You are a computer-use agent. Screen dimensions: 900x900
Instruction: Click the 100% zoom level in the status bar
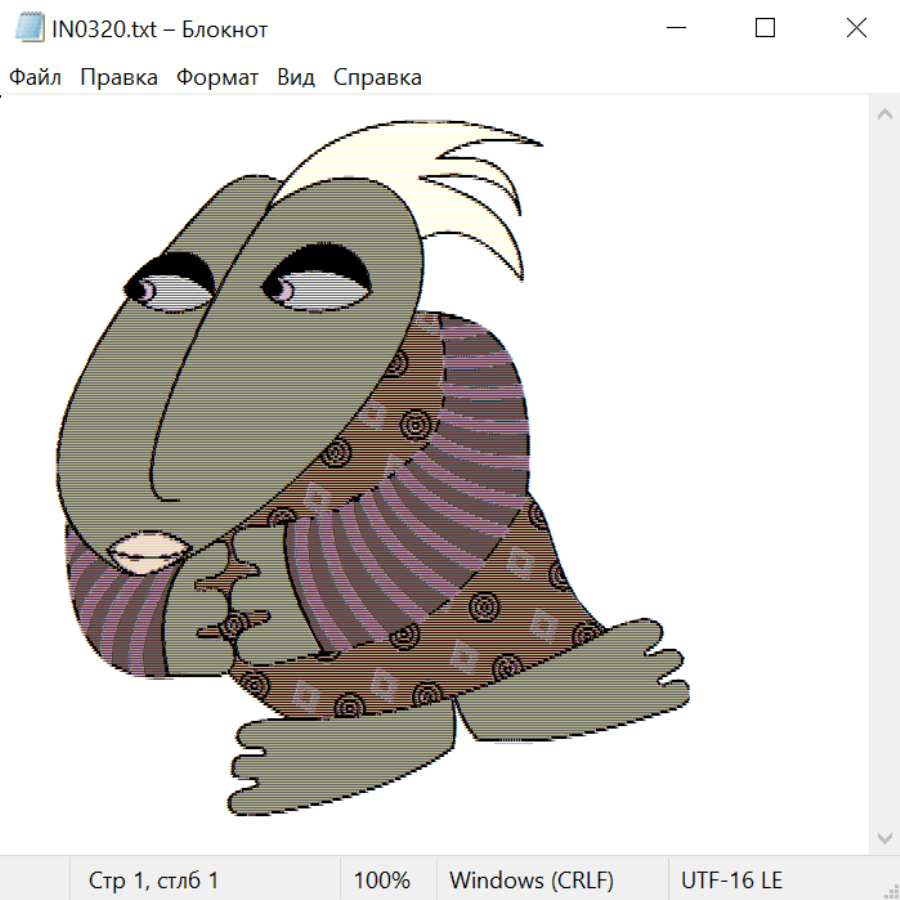click(x=382, y=881)
